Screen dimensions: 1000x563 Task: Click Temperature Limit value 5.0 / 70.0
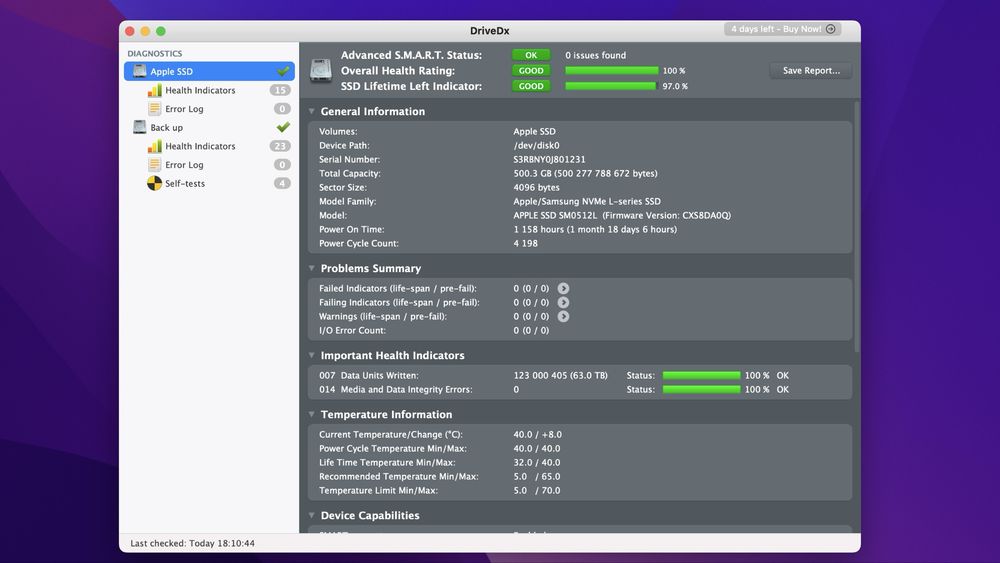click(537, 491)
